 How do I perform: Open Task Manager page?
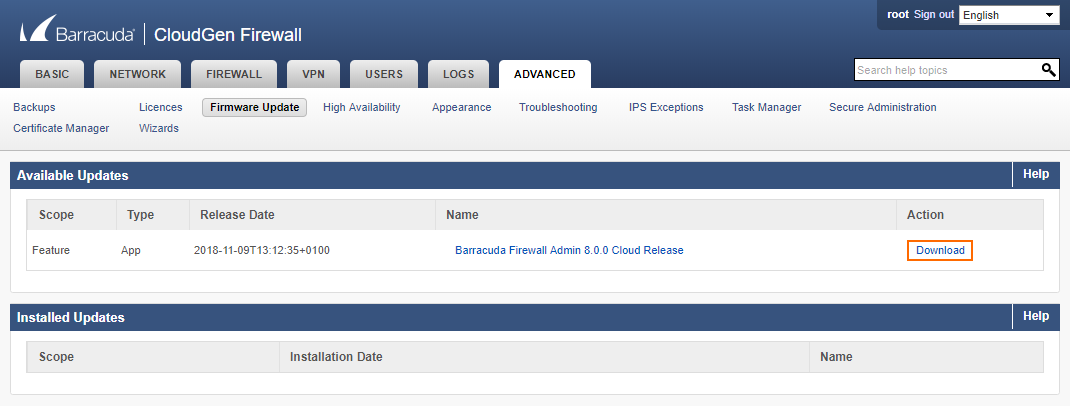(766, 107)
